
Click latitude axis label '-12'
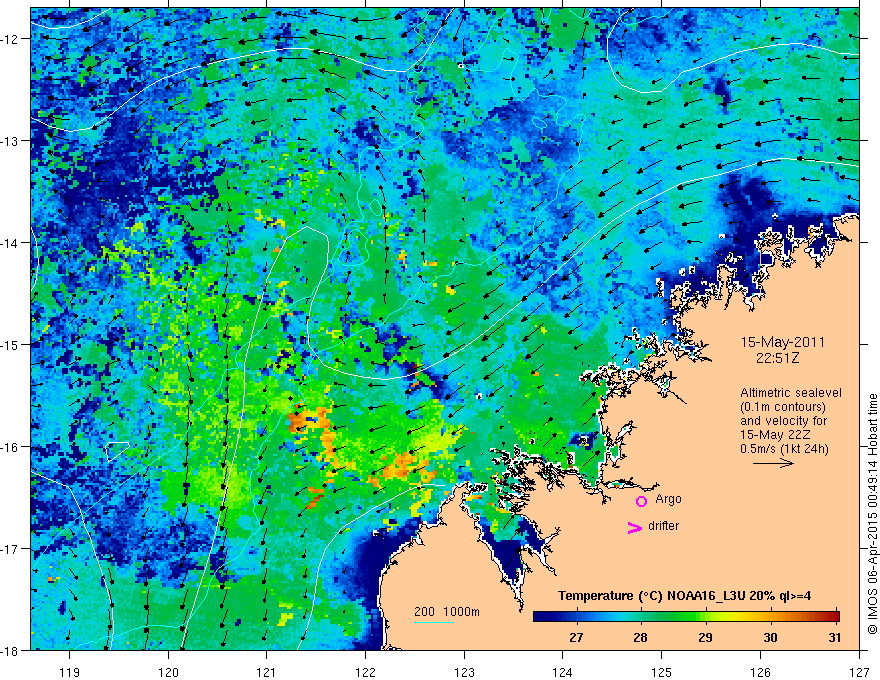click(10, 39)
